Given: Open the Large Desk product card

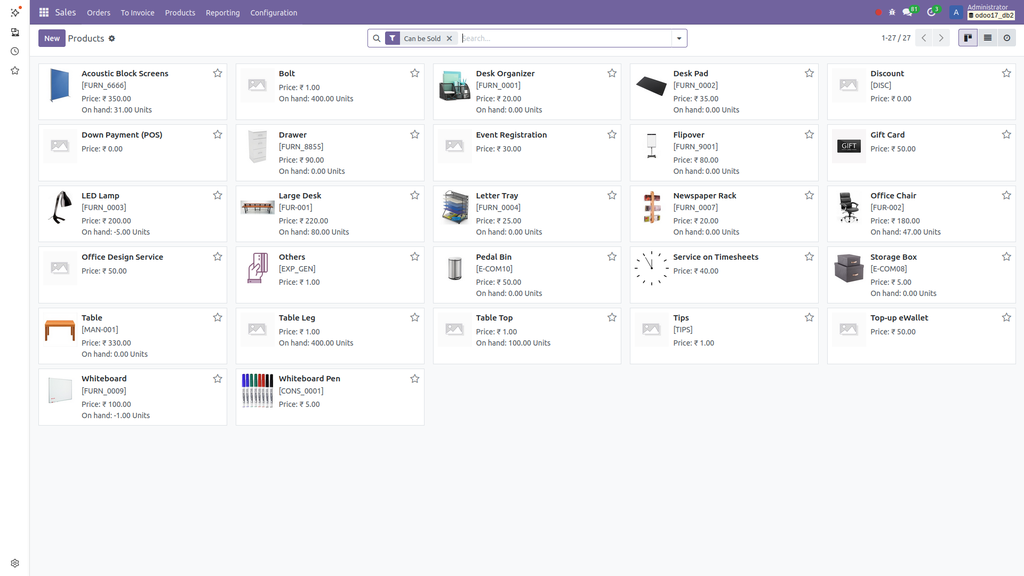Looking at the screenshot, I should pos(330,214).
